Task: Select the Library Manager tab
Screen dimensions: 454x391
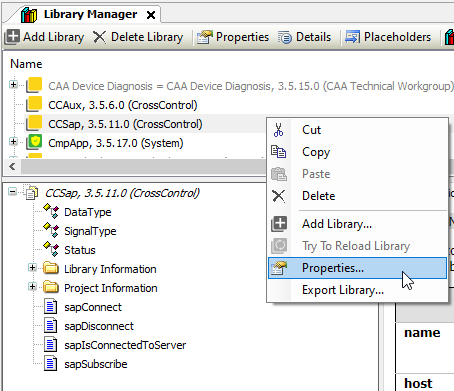Action: pyautogui.click(x=82, y=14)
